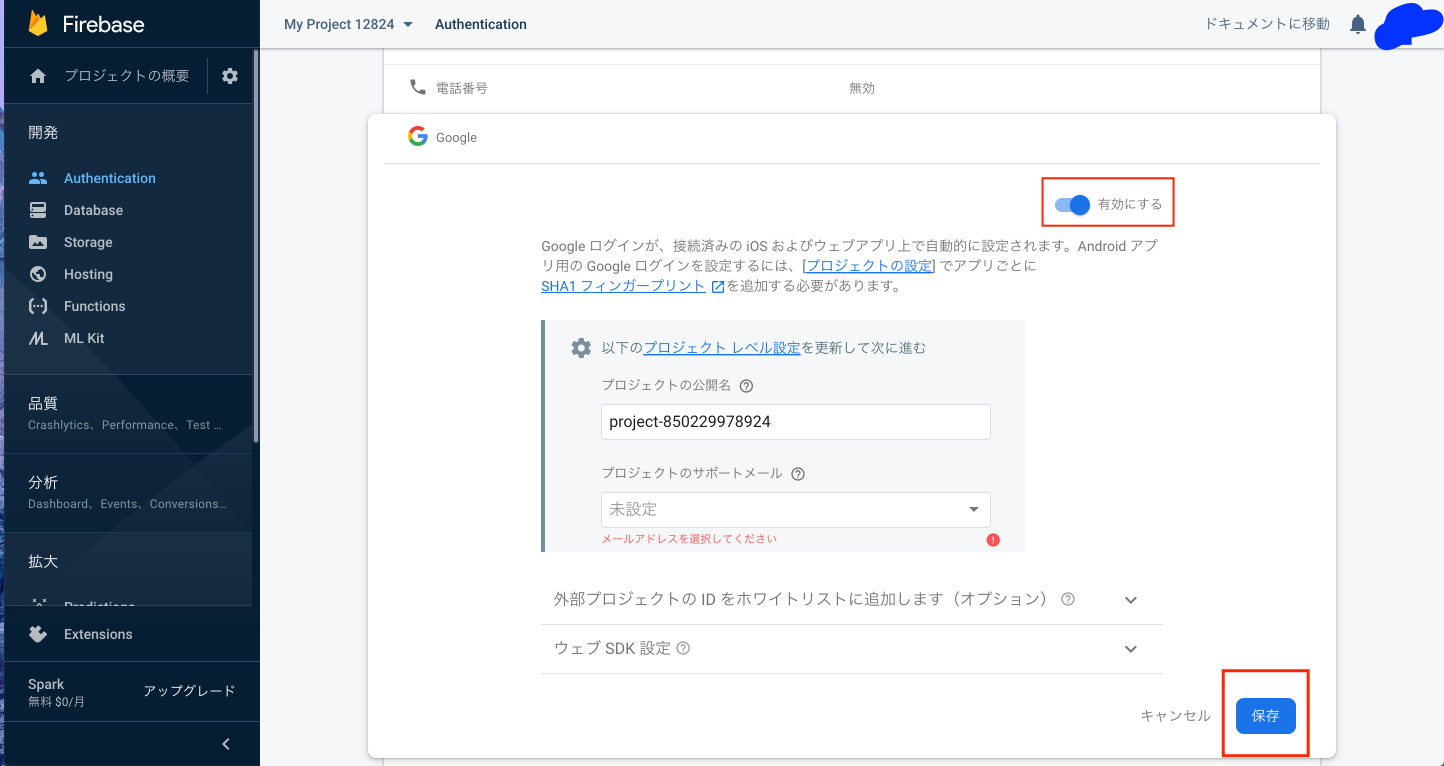Navigate to Hosting

point(89,273)
